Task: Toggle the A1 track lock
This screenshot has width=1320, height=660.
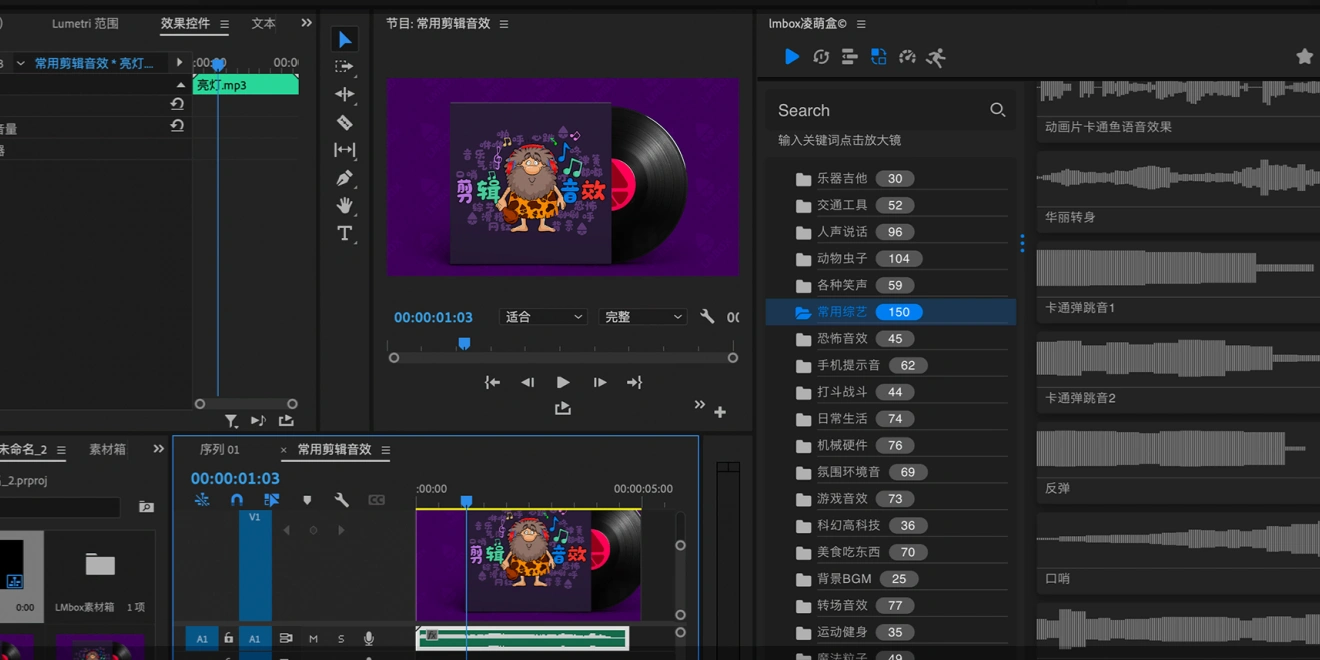Action: point(228,639)
